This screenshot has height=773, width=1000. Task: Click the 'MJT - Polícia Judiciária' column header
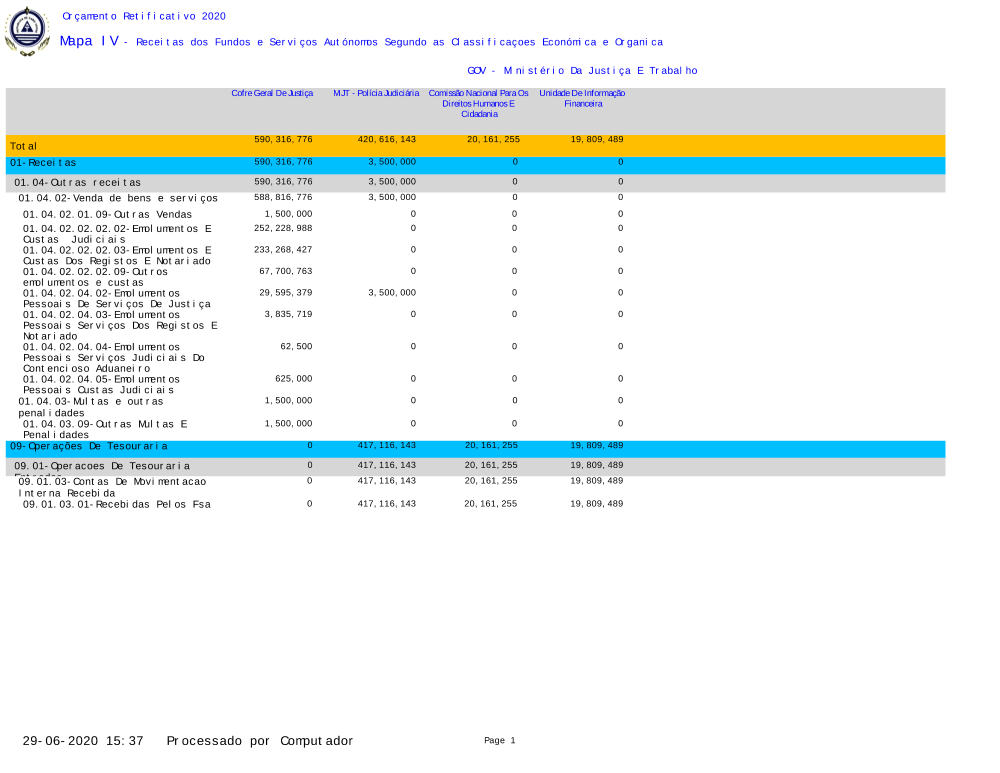[376, 93]
